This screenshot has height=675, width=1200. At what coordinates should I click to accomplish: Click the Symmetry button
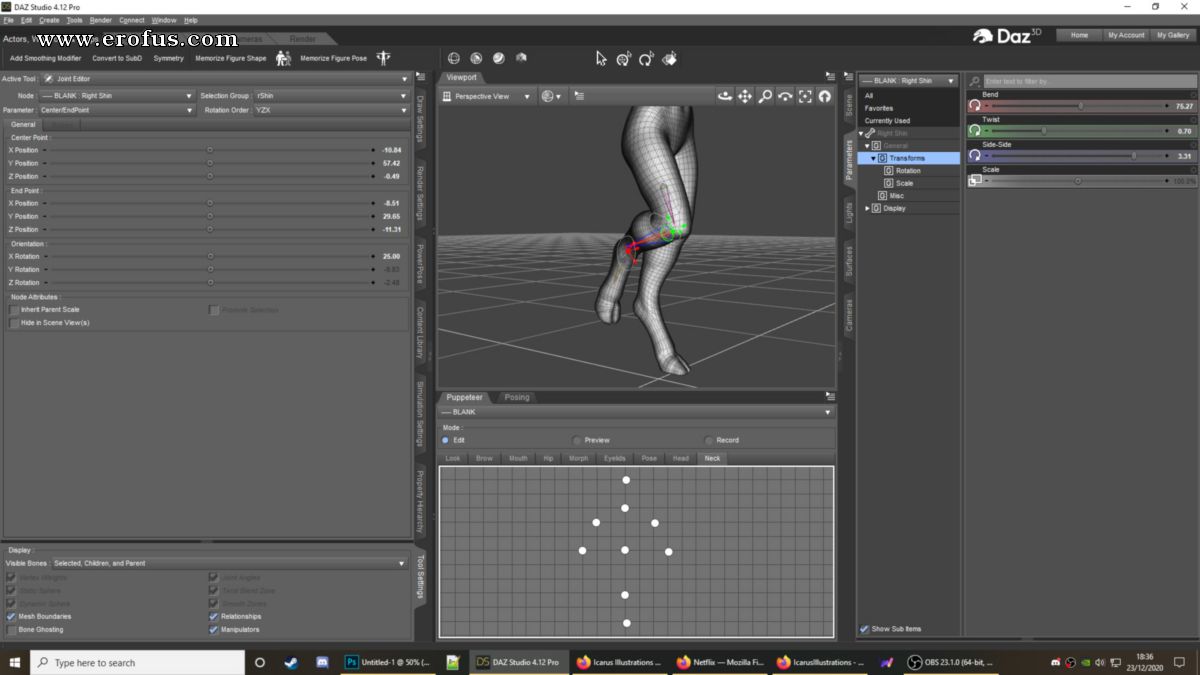169,58
